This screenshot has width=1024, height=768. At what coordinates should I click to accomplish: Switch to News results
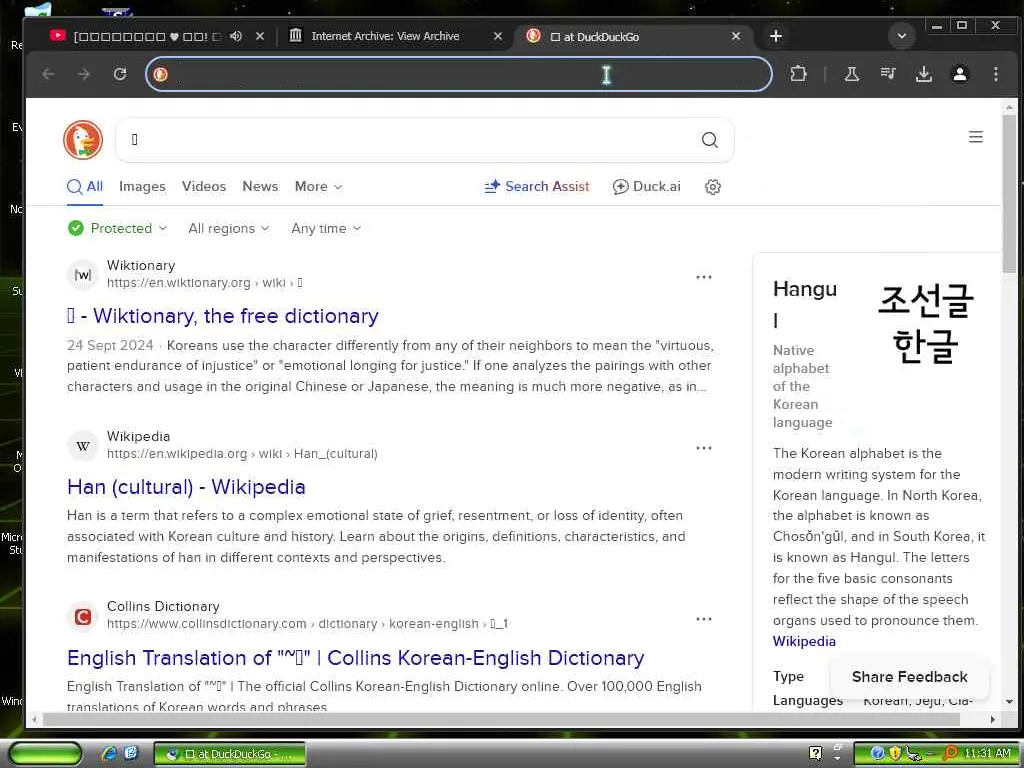coord(260,187)
